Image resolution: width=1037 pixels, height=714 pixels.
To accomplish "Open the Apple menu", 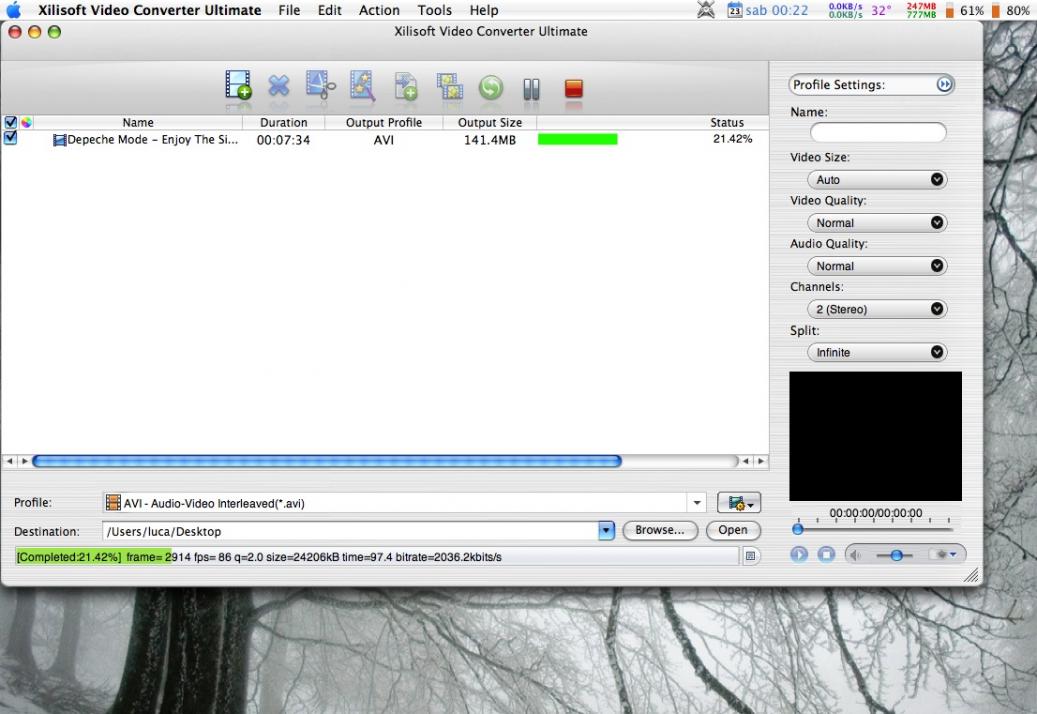I will [x=13, y=10].
